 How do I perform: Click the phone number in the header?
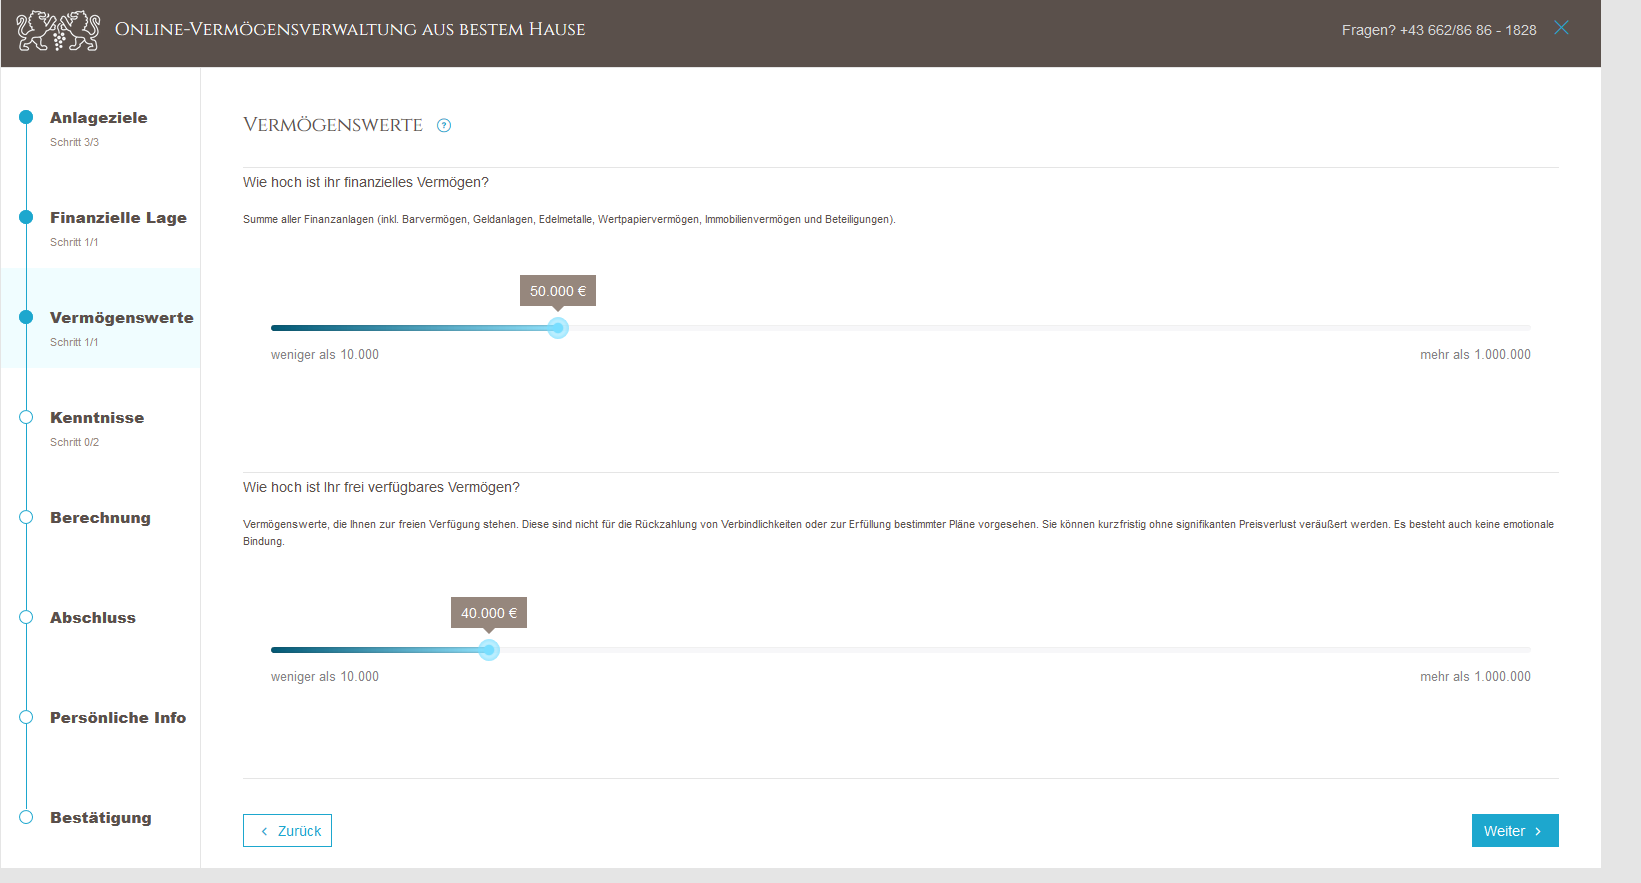click(1467, 30)
